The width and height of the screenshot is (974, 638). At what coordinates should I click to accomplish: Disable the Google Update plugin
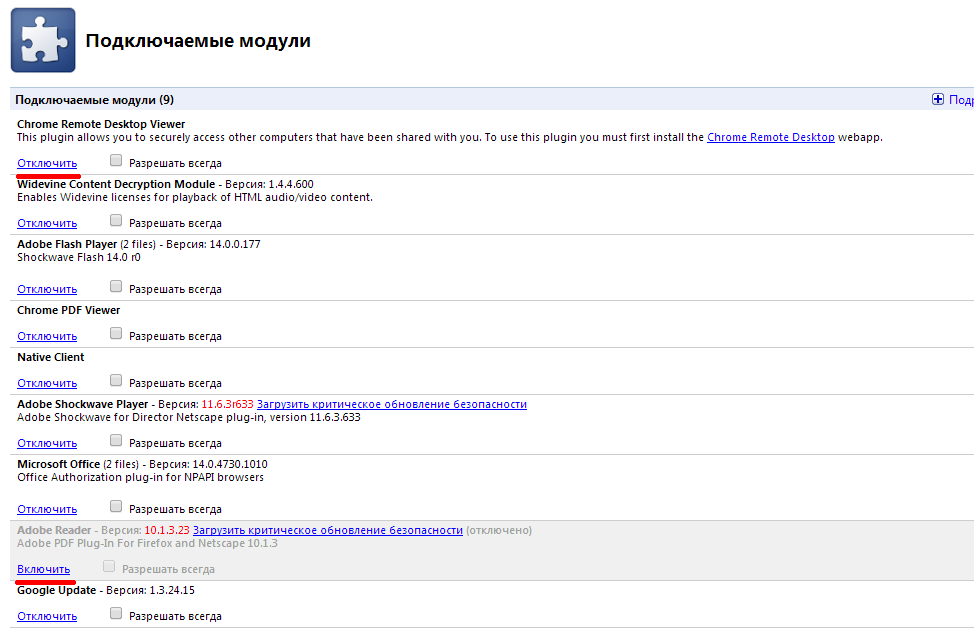click(x=47, y=616)
